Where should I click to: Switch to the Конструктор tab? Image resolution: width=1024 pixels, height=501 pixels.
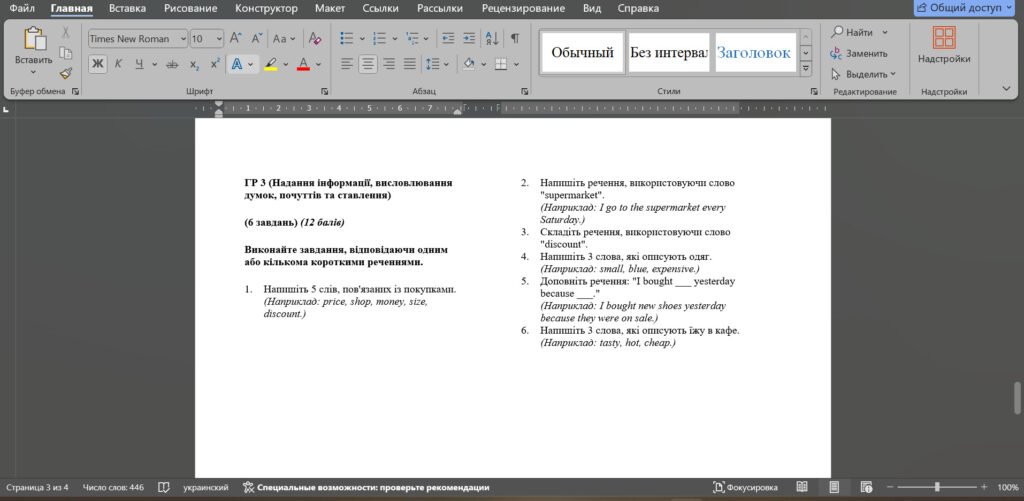[266, 8]
